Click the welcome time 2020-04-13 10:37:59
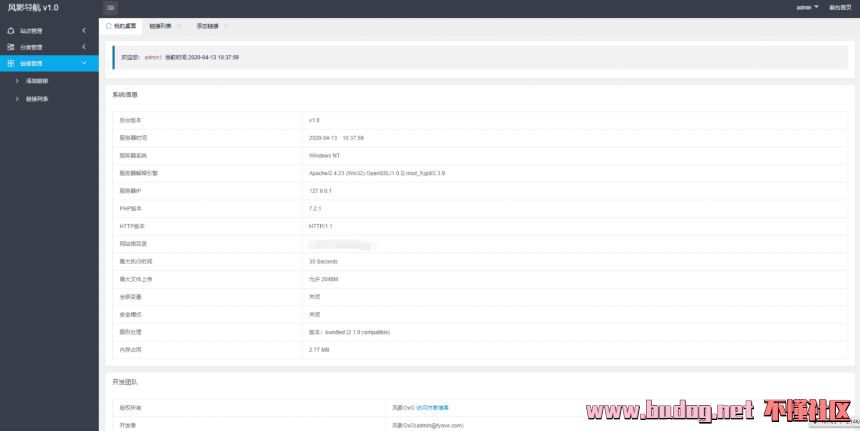Screen dimensions: 860x431 pyautogui.click(x=214, y=57)
